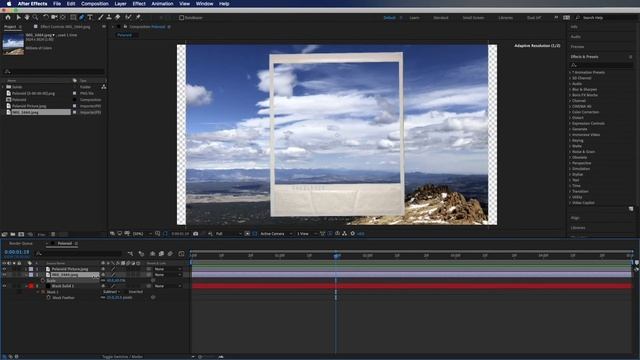Image resolution: width=640 pixels, height=360 pixels.
Task: Open the Active Camera dropdown
Action: click(276, 234)
